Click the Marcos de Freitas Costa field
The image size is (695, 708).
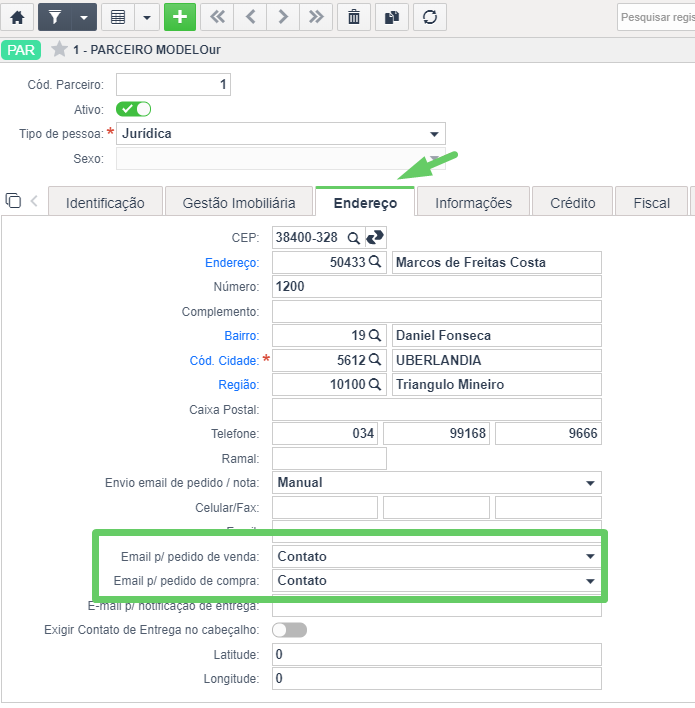click(x=497, y=262)
